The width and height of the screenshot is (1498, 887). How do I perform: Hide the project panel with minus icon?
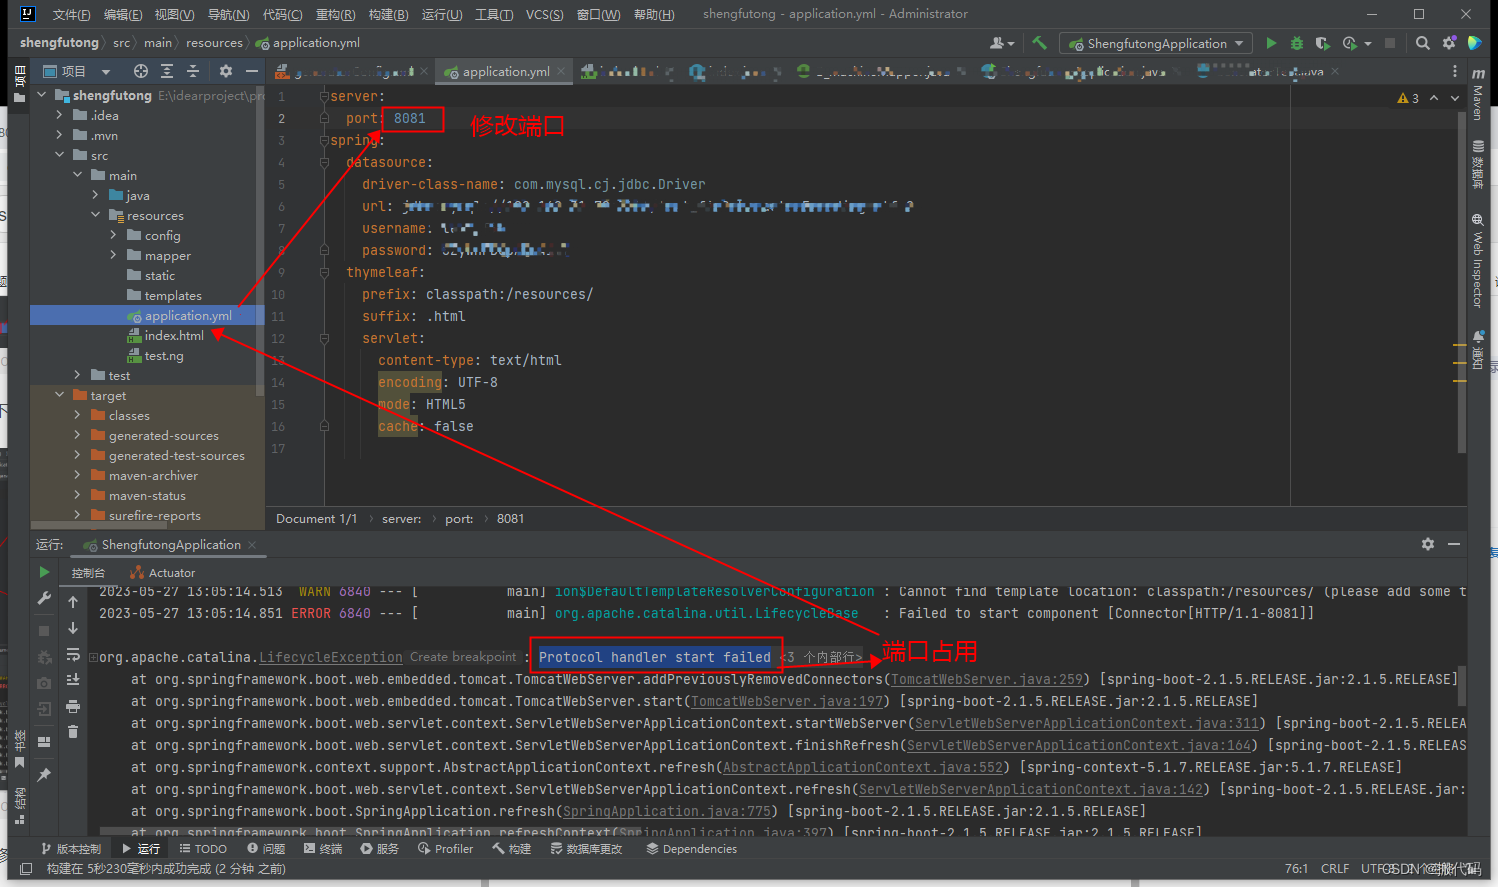coord(252,71)
